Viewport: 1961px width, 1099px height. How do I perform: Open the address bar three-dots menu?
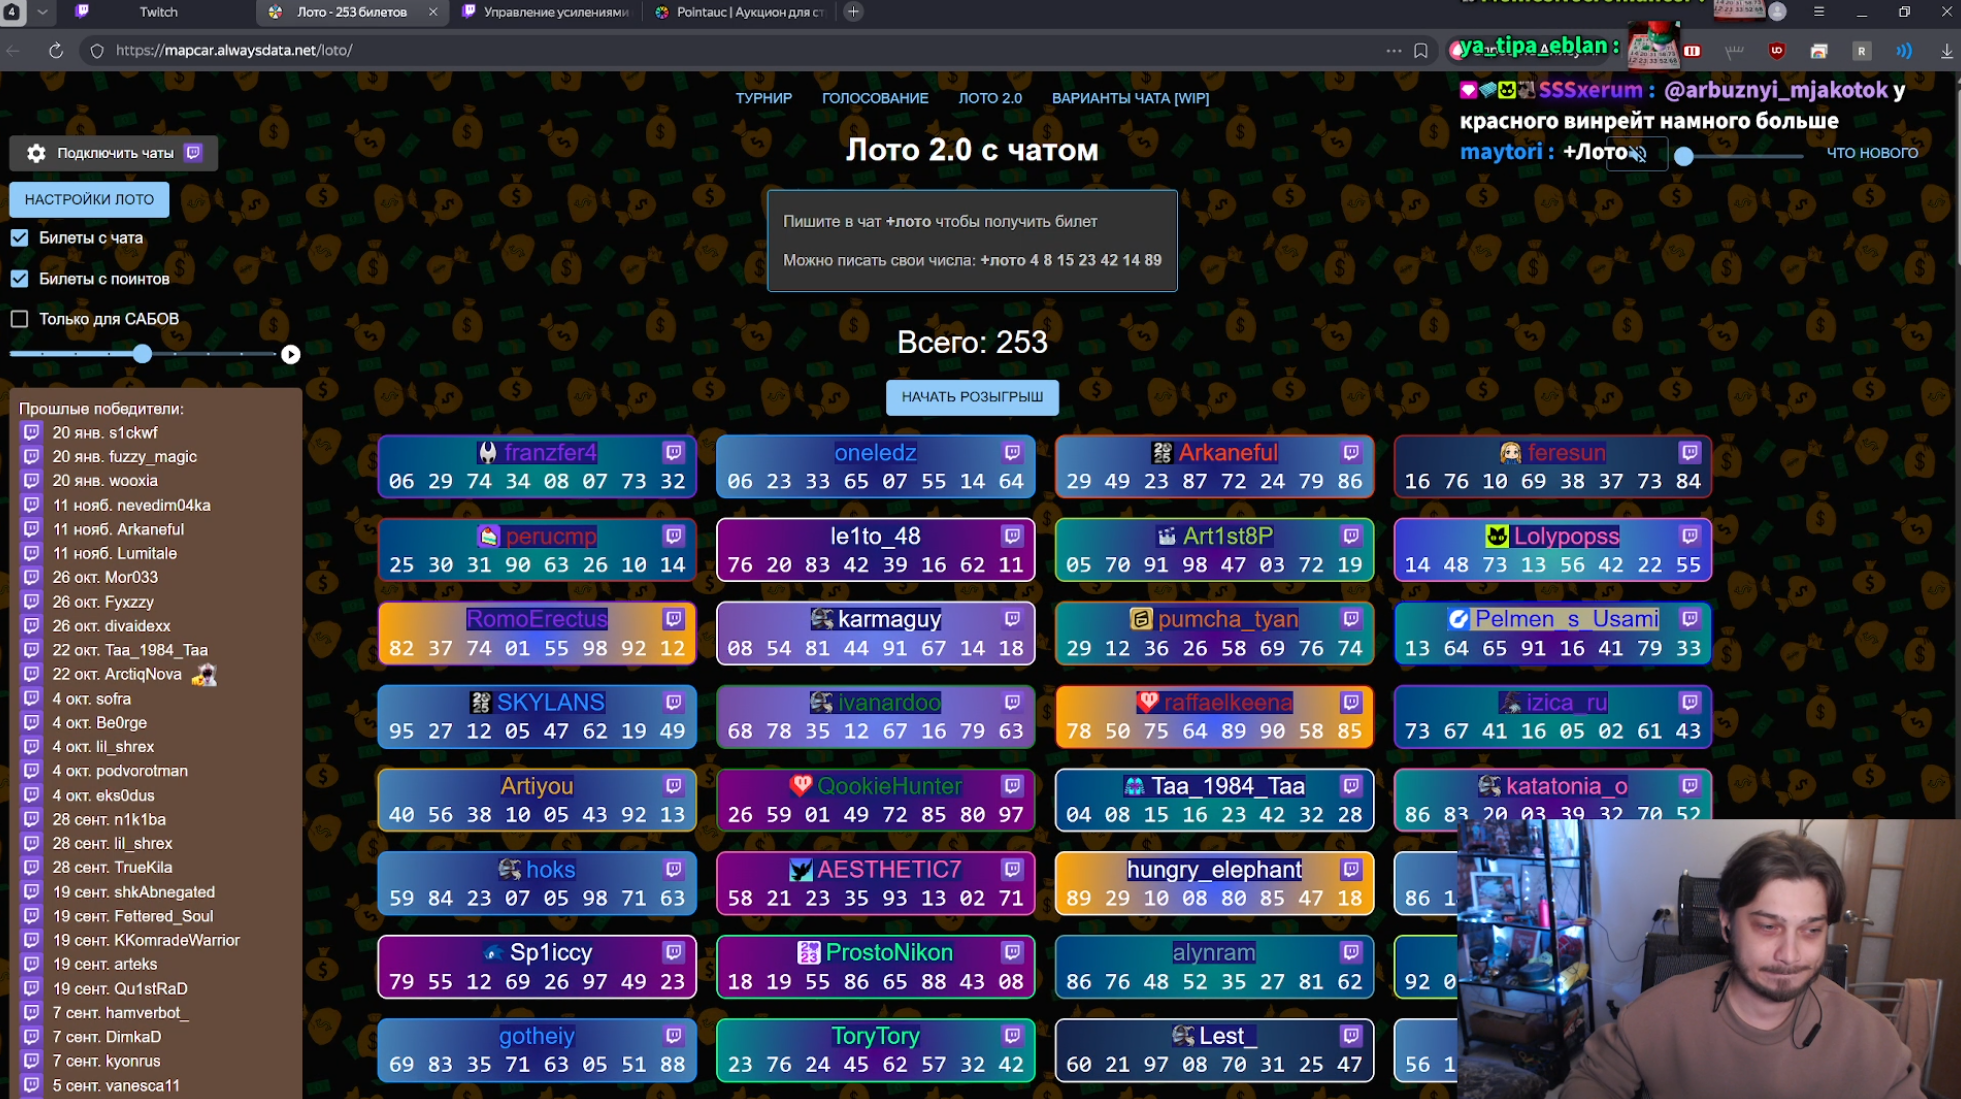click(x=1393, y=50)
